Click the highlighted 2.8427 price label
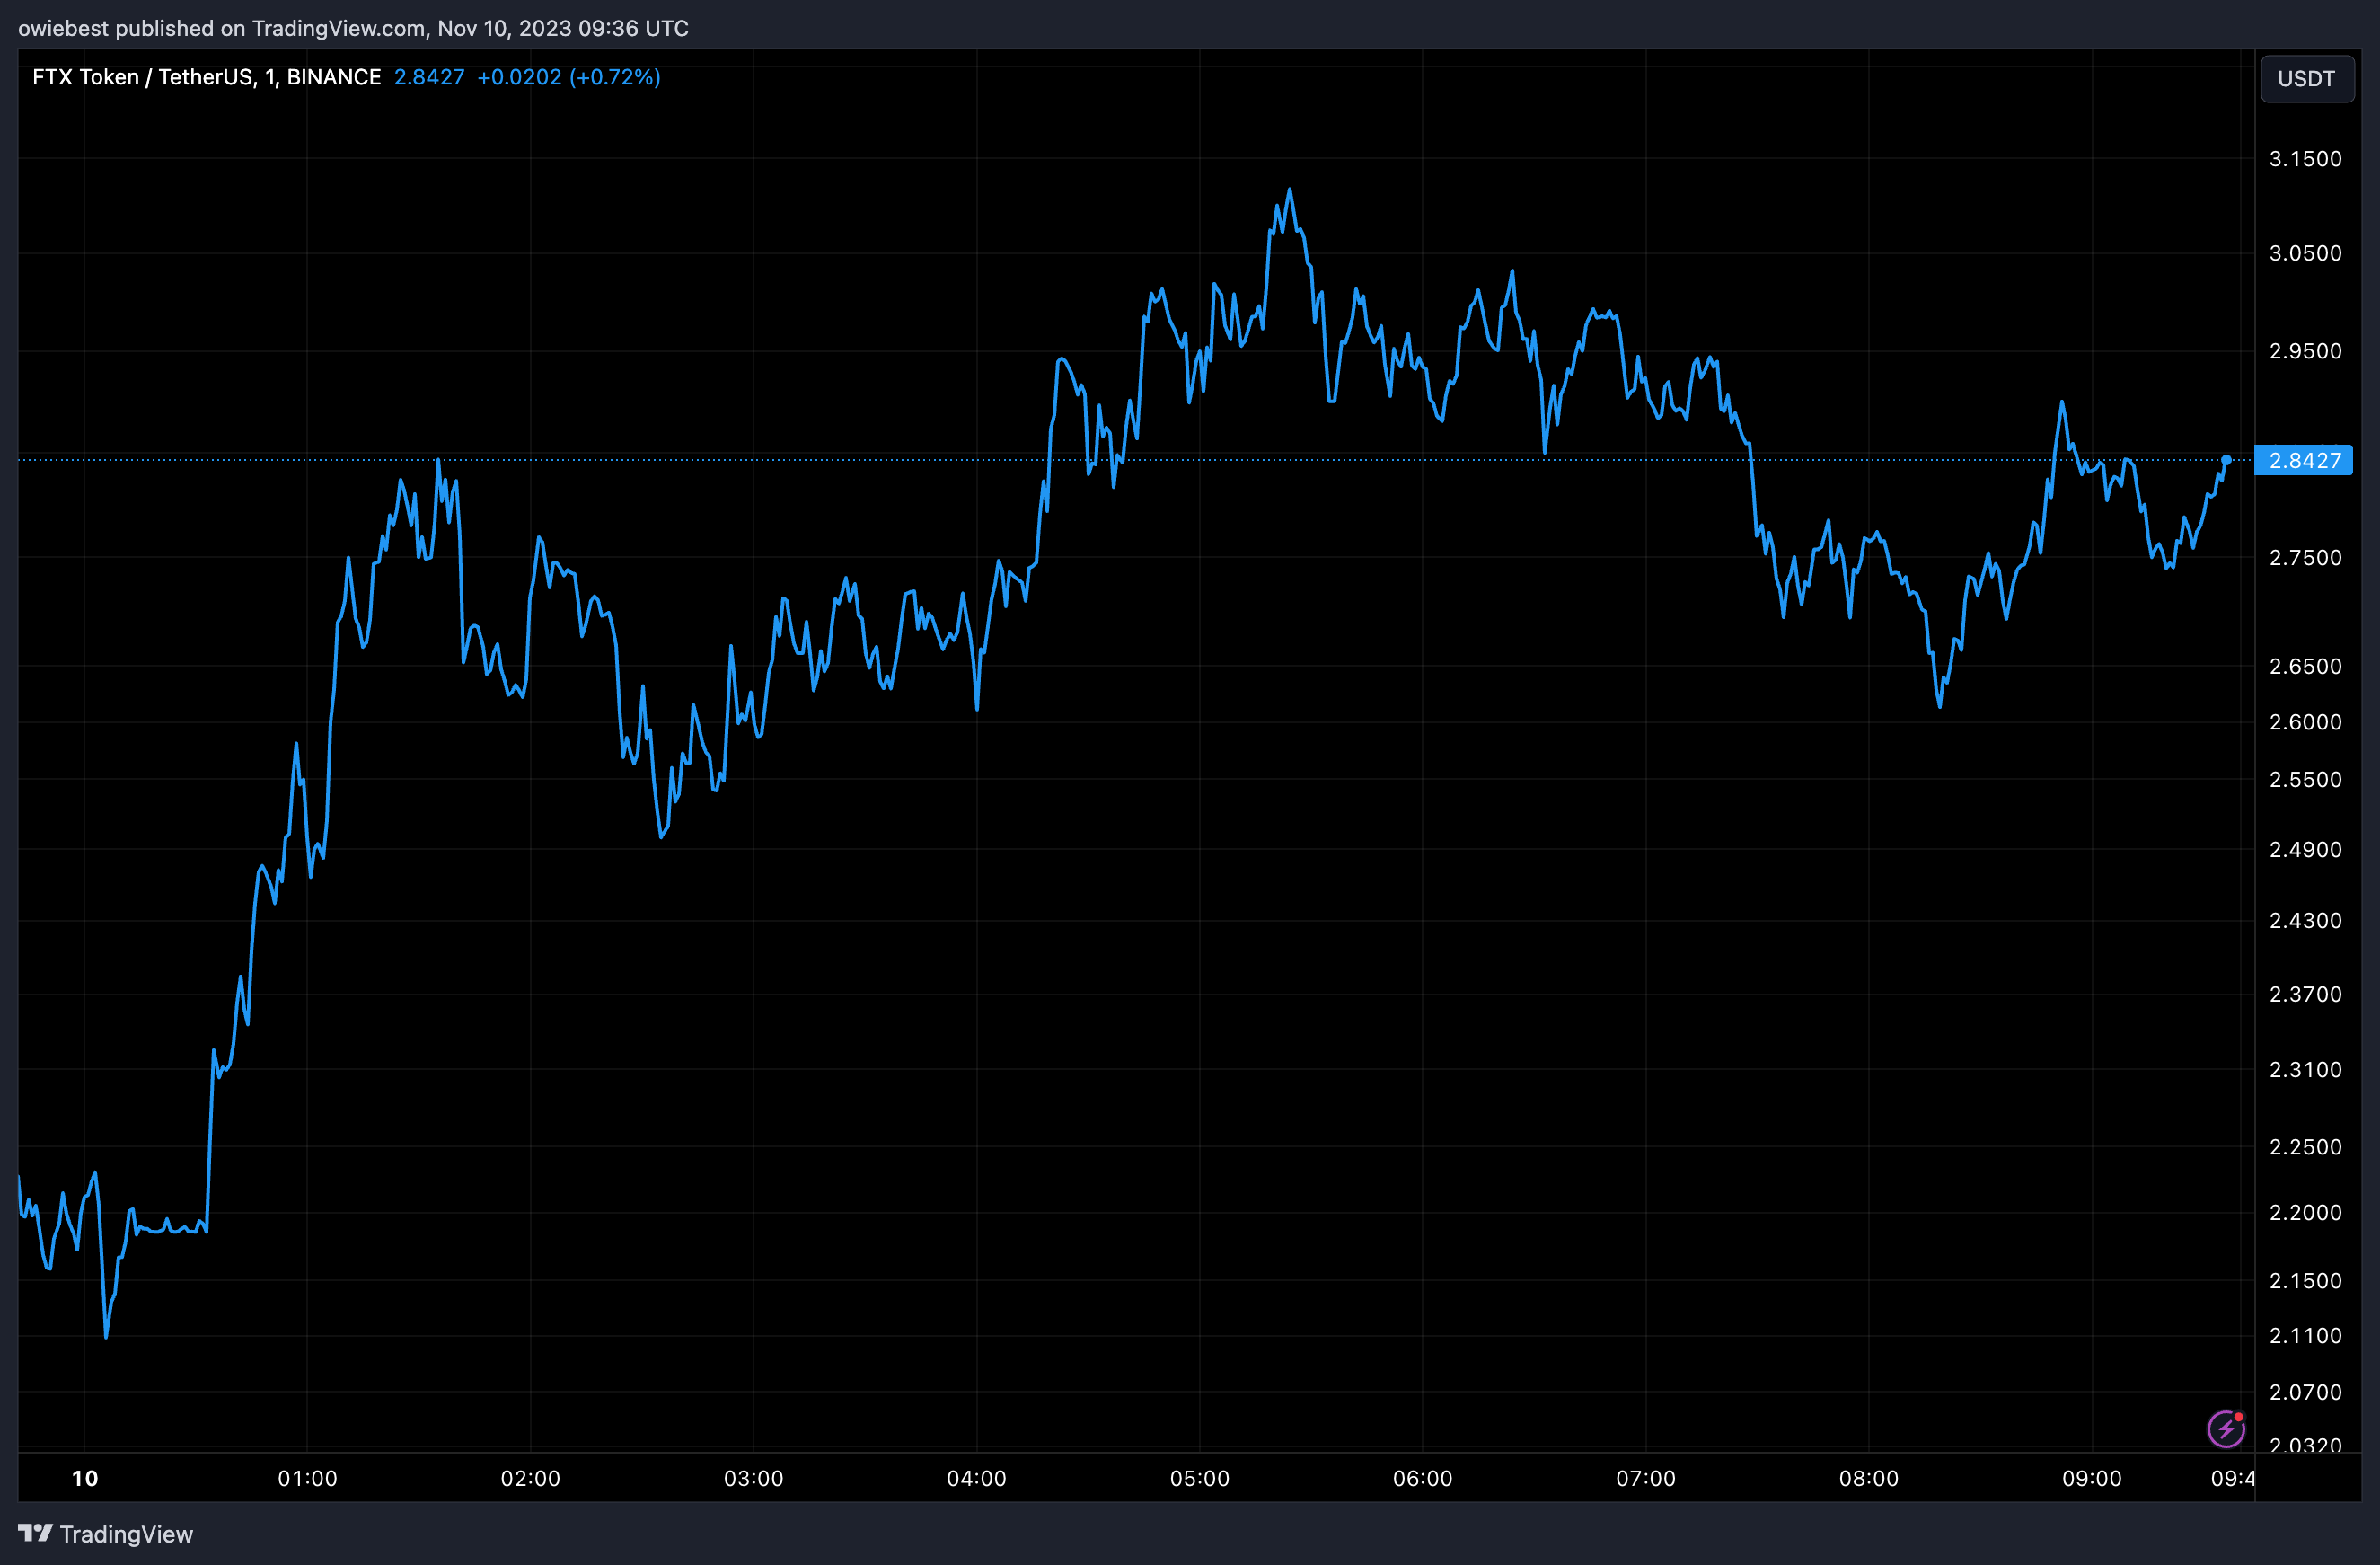Image resolution: width=2380 pixels, height=1565 pixels. 2304,461
